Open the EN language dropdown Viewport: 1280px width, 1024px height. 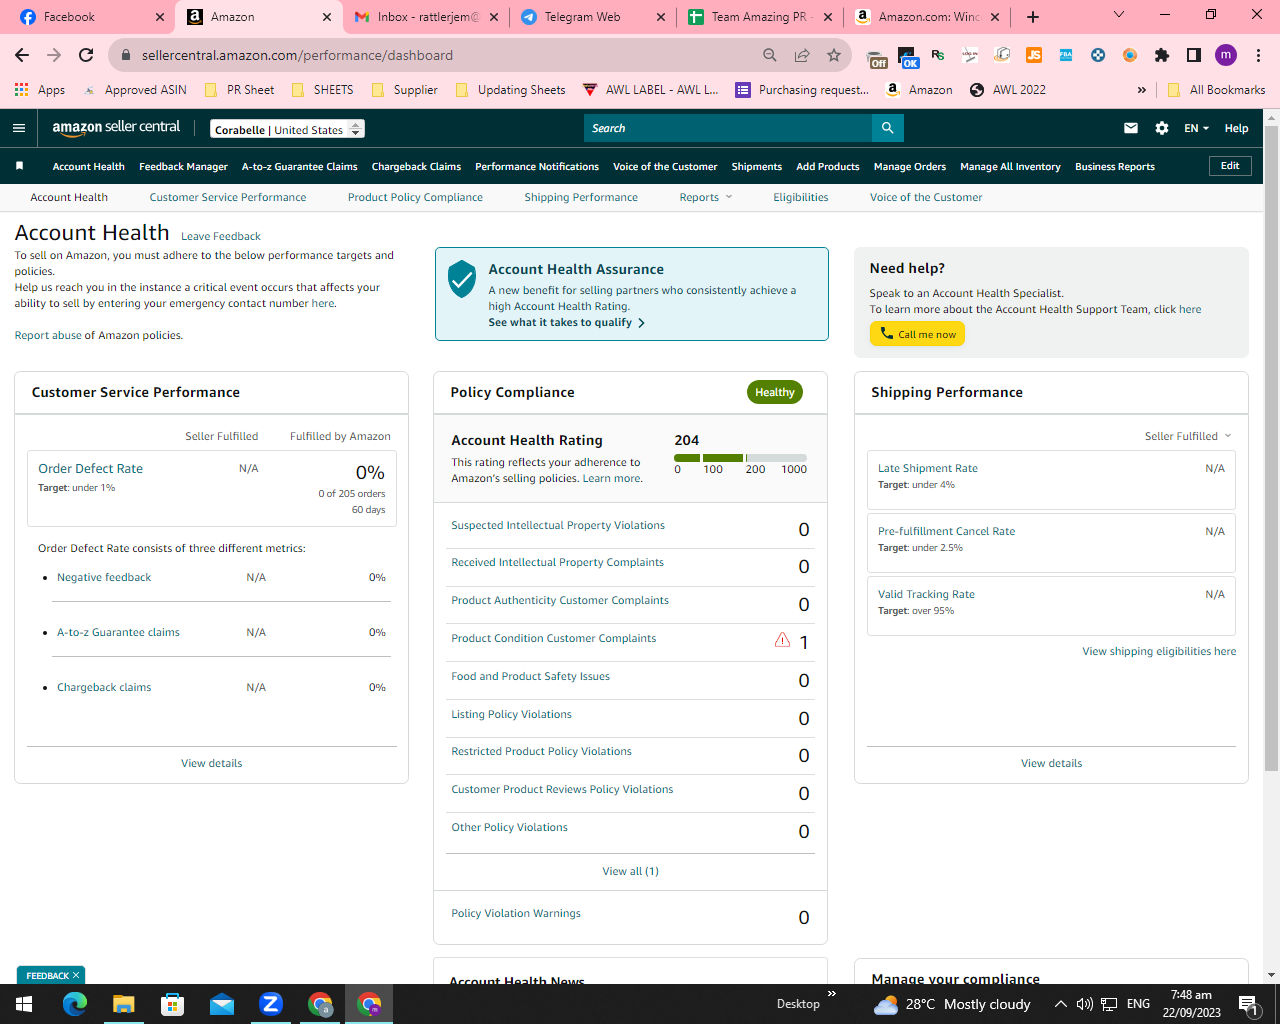click(1197, 128)
